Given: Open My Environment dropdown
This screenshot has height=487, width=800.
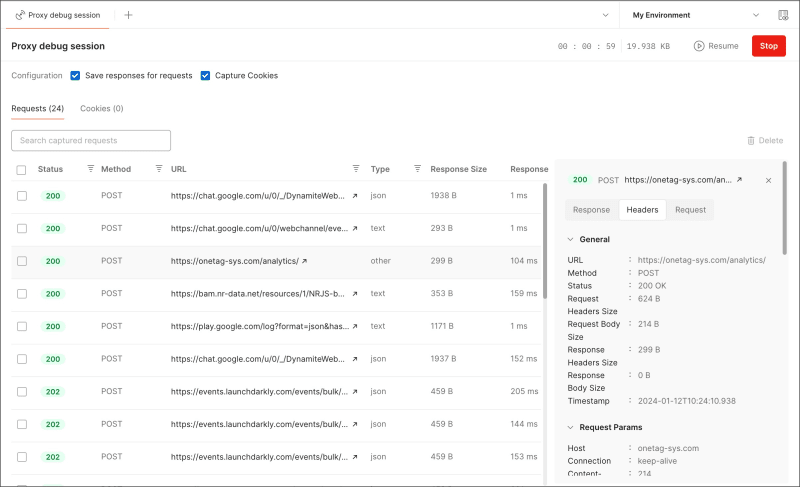Looking at the screenshot, I should (695, 15).
